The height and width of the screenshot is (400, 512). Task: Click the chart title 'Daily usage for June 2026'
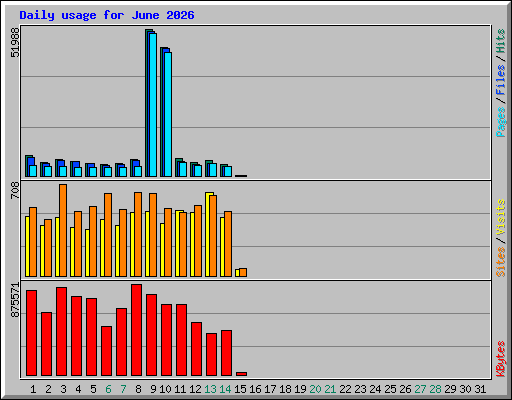(x=107, y=15)
